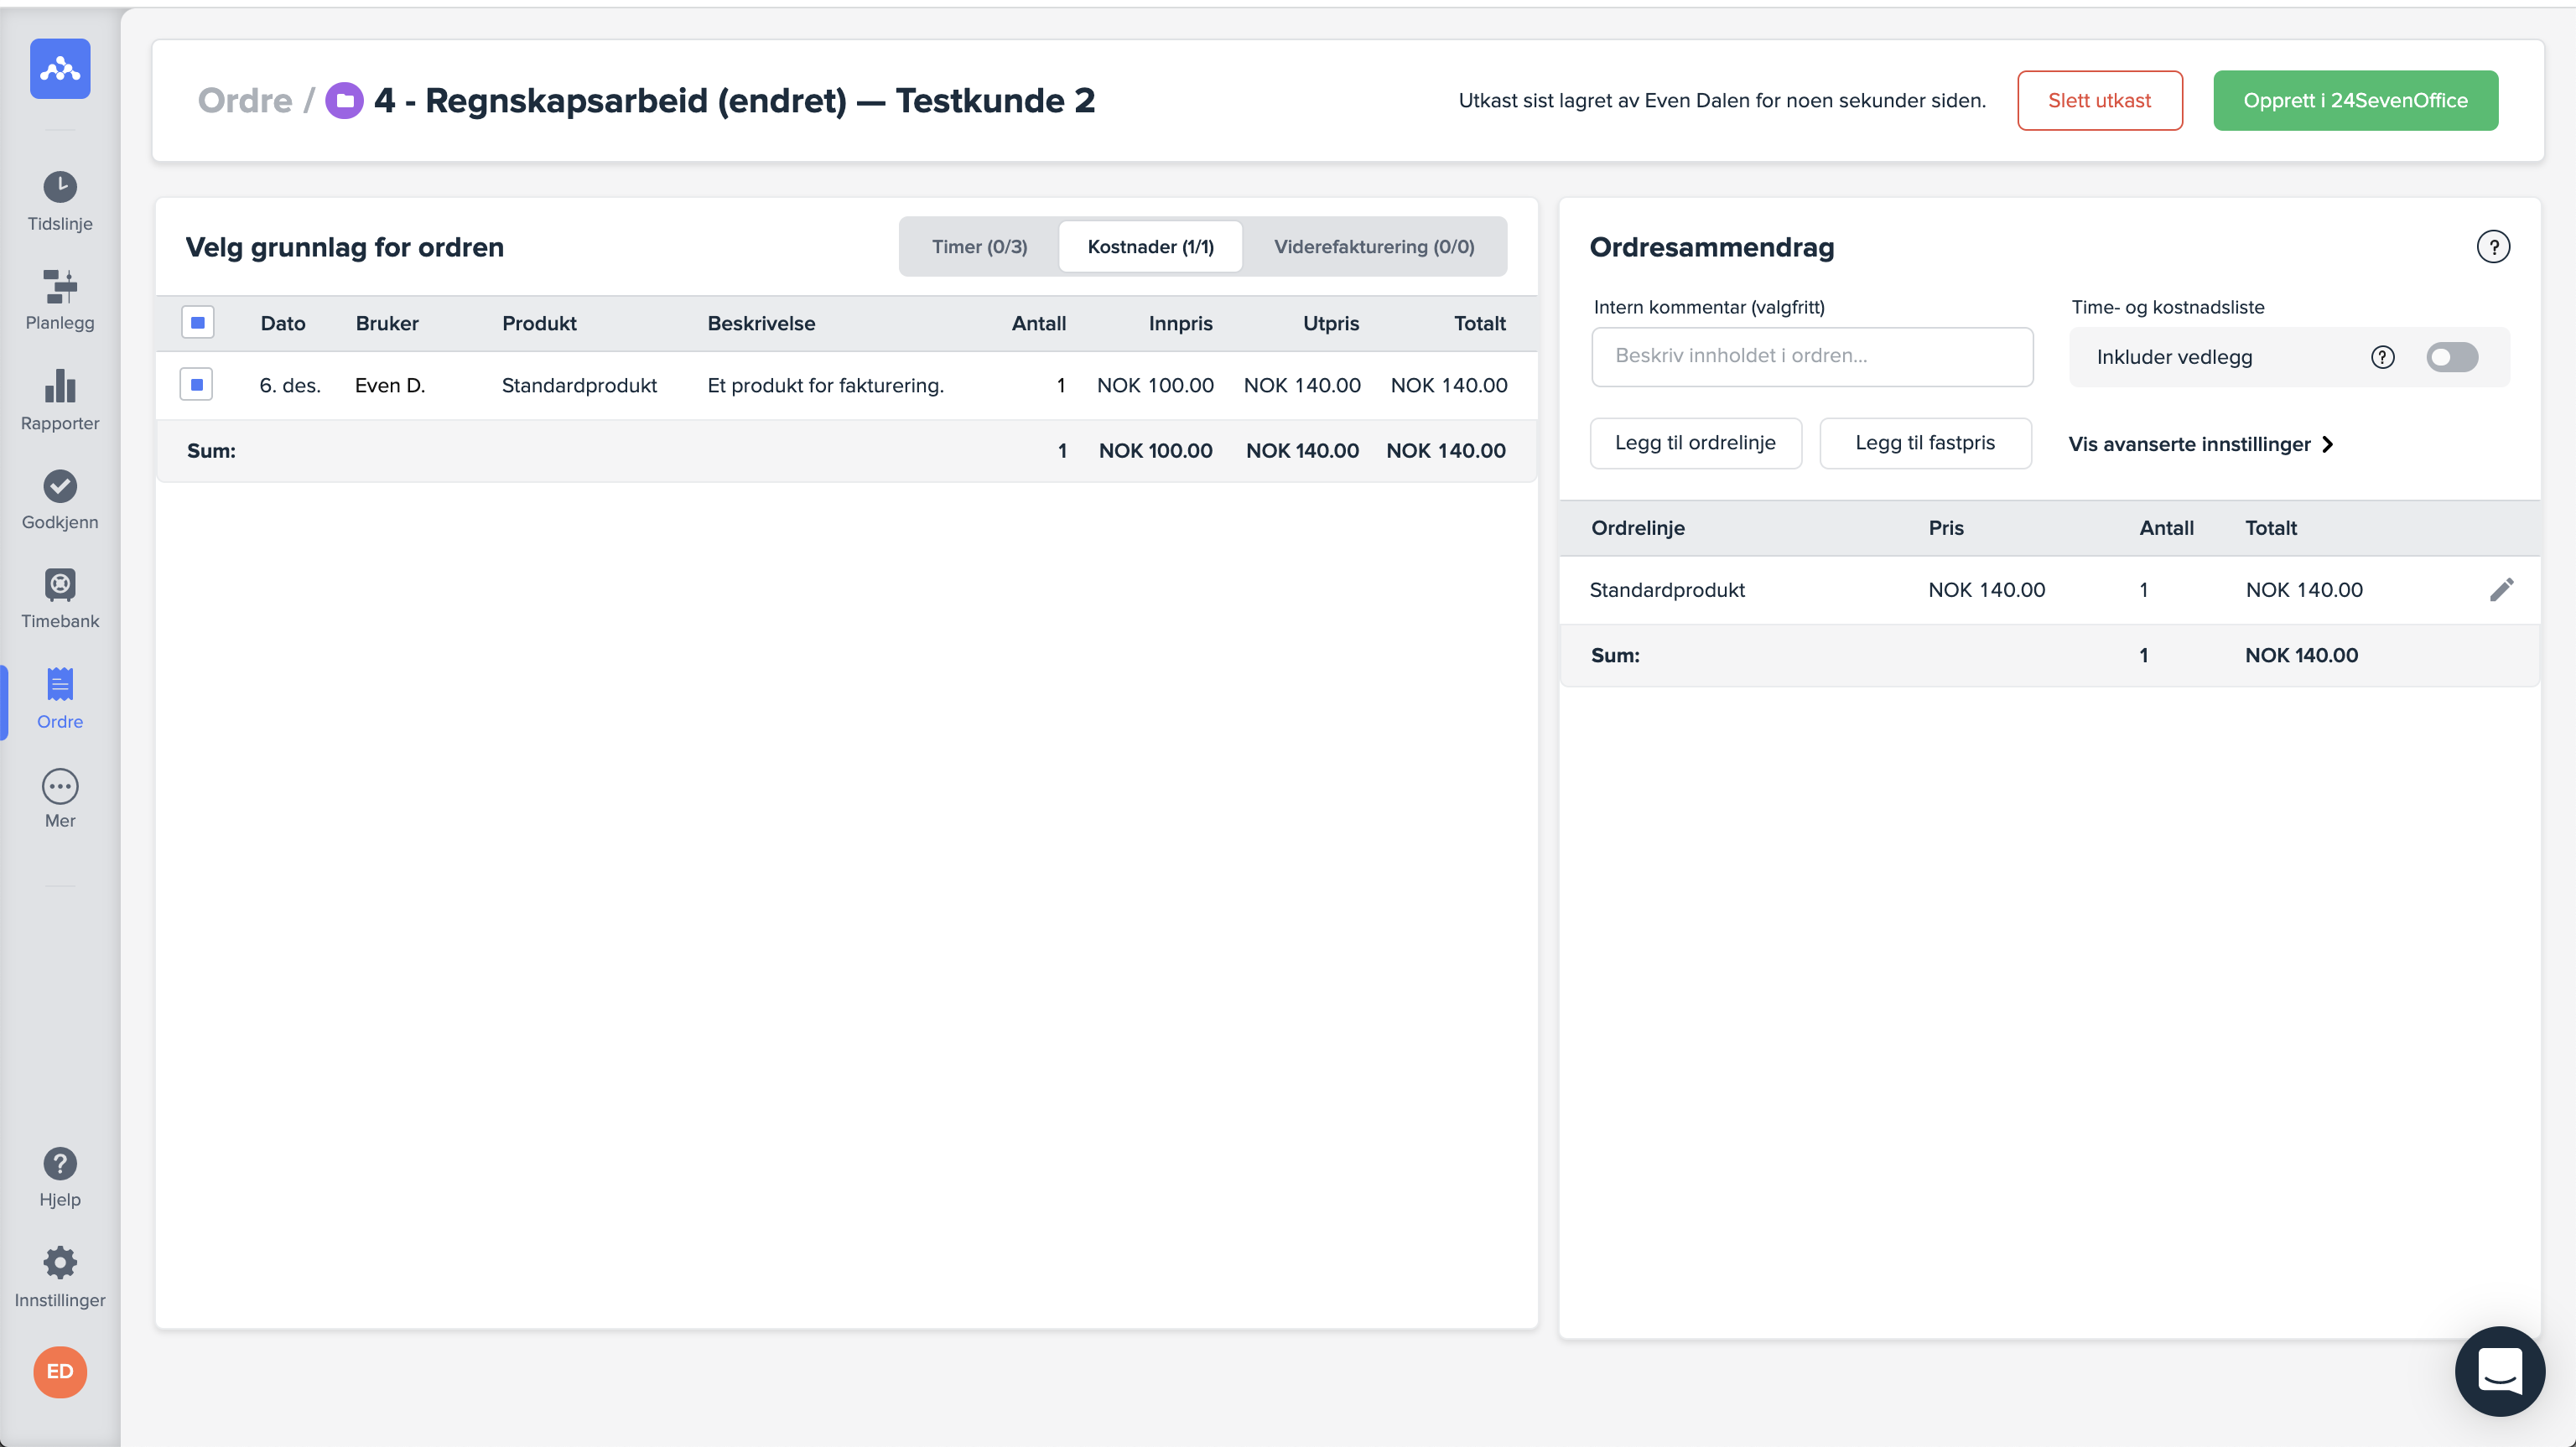The width and height of the screenshot is (2576, 1447).
Task: Switch to Viderefakturering (0/0) tab
Action: (x=1373, y=247)
